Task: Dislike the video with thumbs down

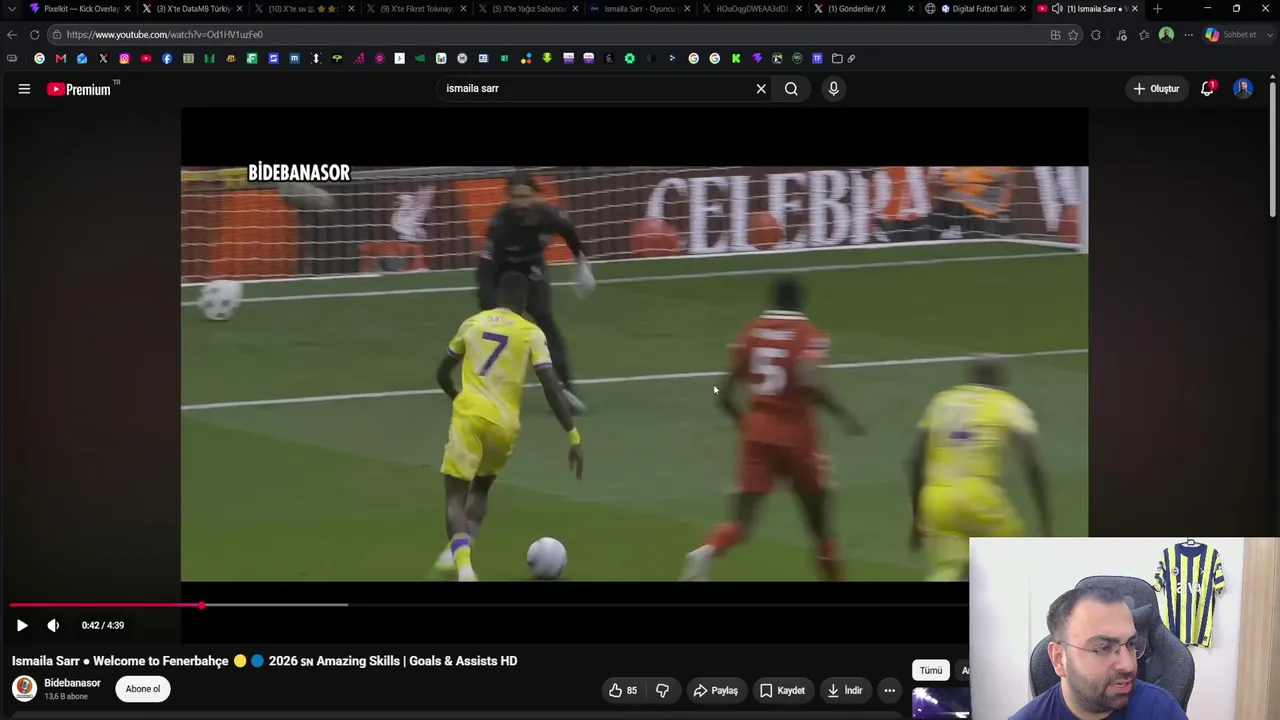Action: point(662,690)
